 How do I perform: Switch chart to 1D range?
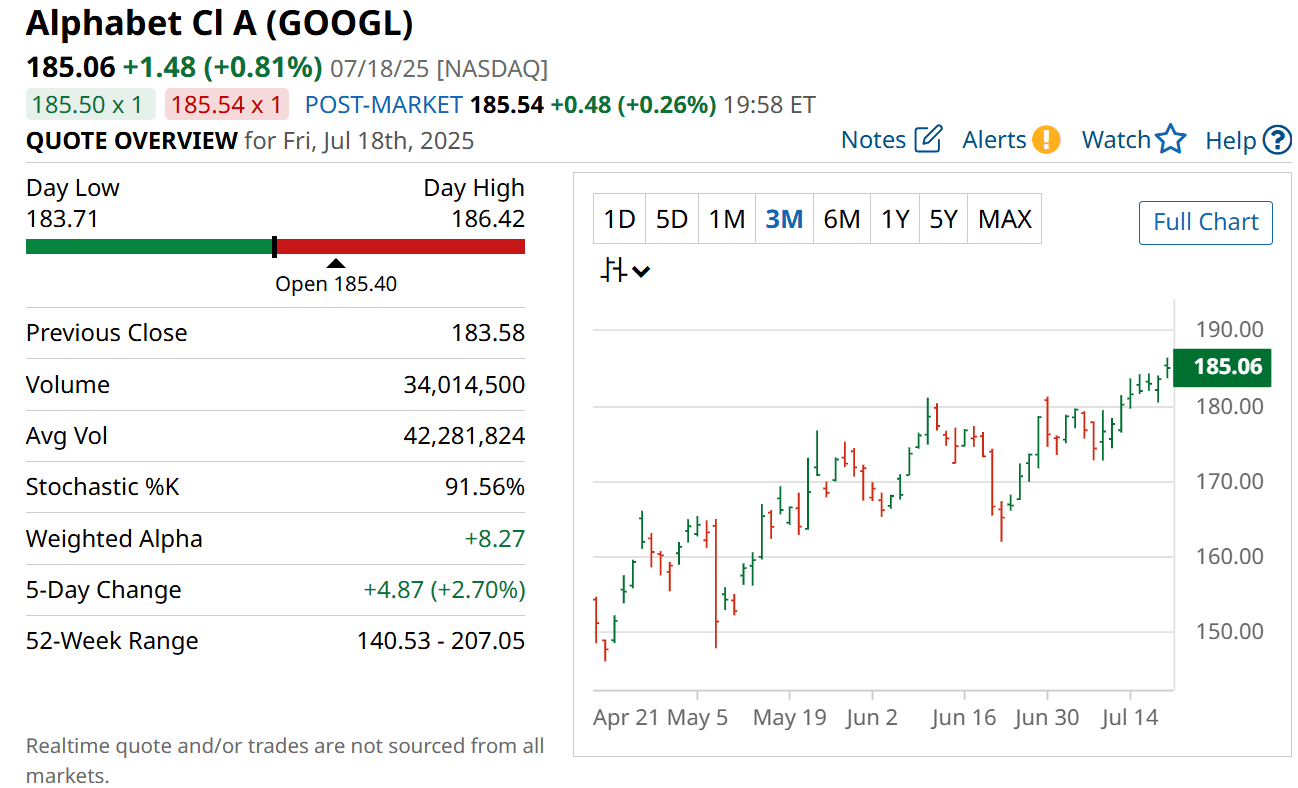(620, 219)
